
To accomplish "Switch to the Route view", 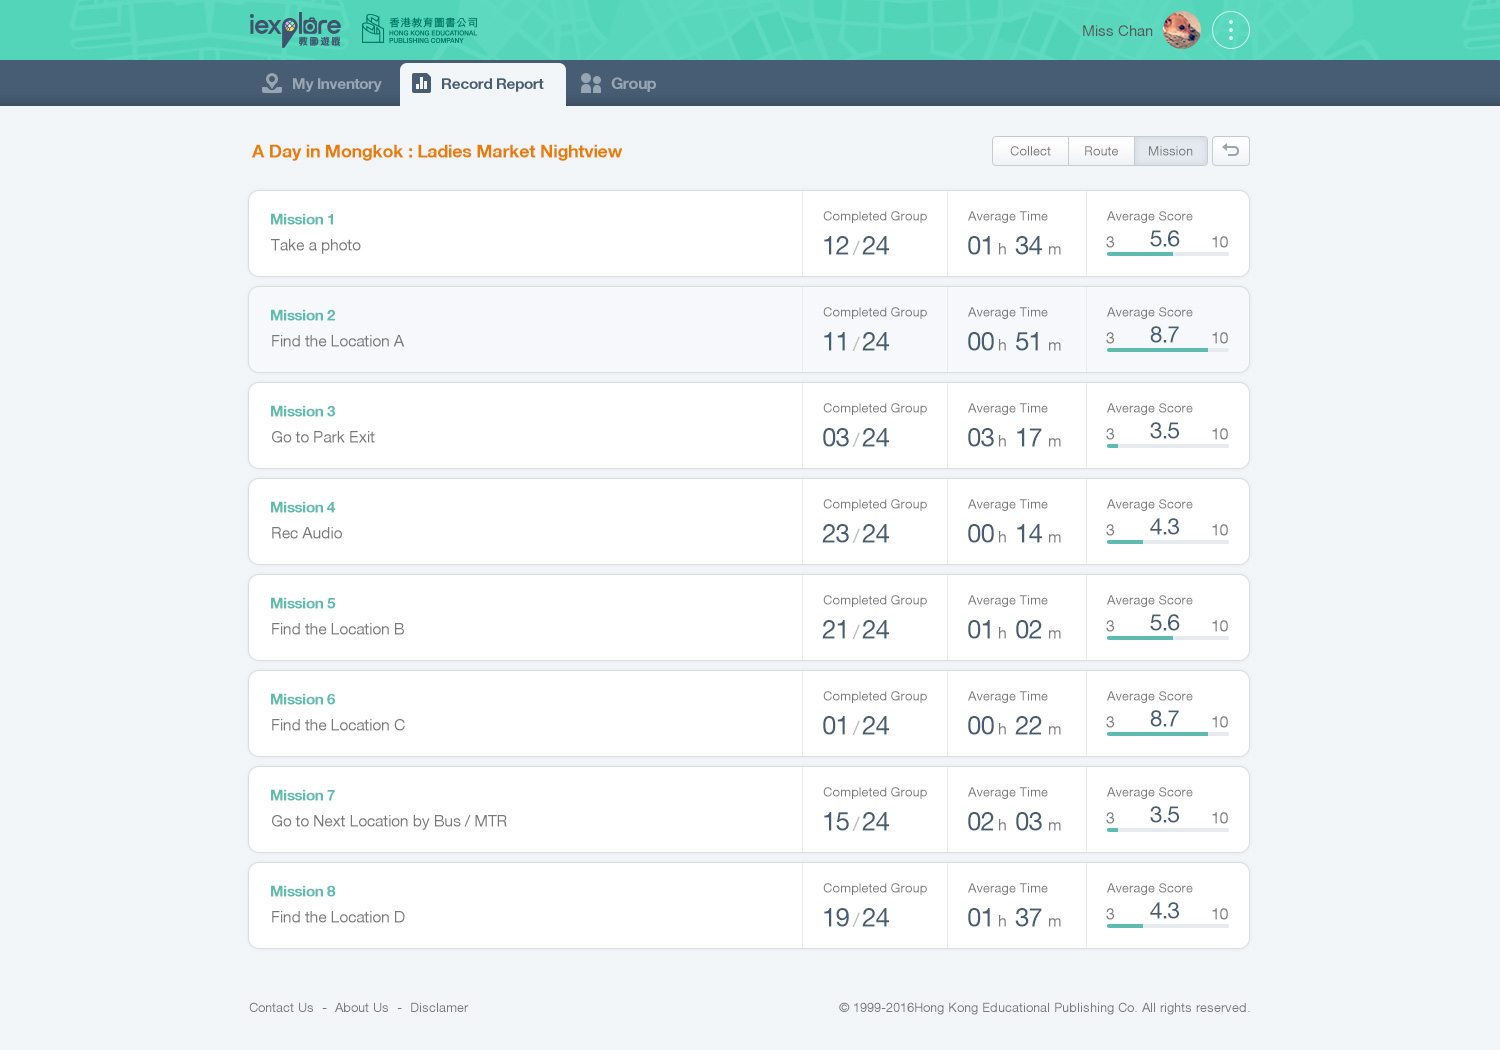I will pos(1100,151).
